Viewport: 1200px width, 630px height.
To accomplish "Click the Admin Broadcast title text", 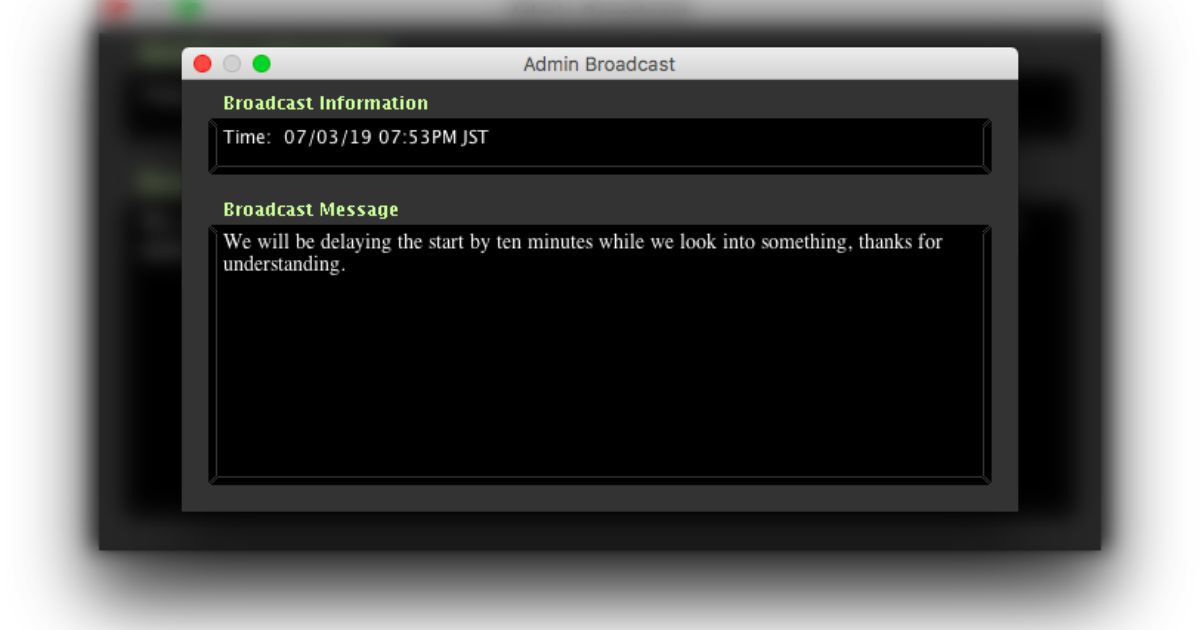I will pos(599,64).
